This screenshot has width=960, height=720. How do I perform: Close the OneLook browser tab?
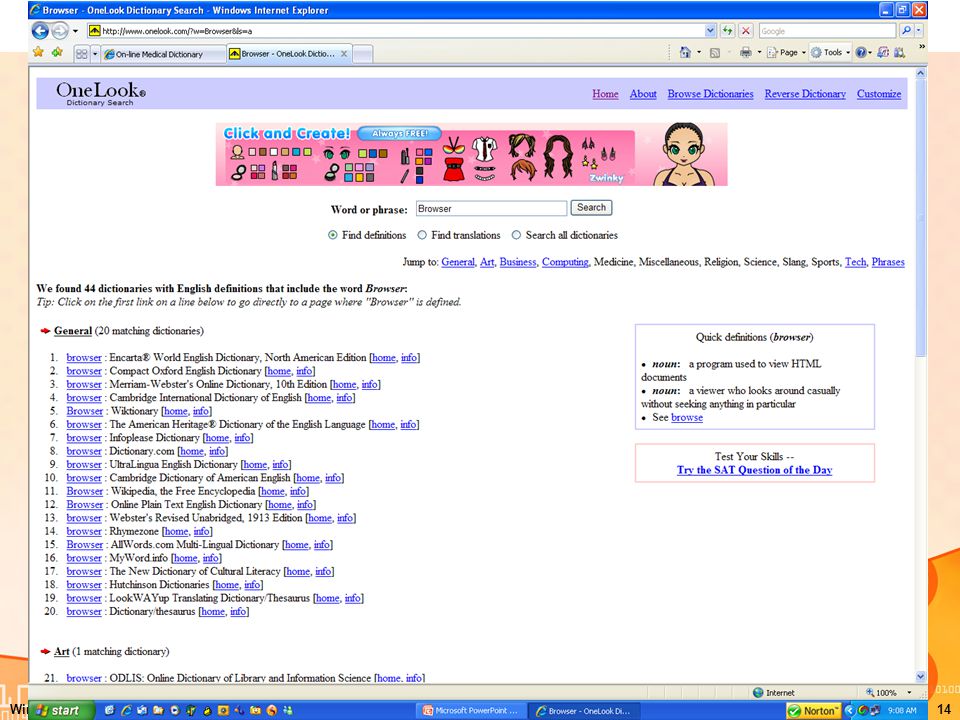click(344, 54)
